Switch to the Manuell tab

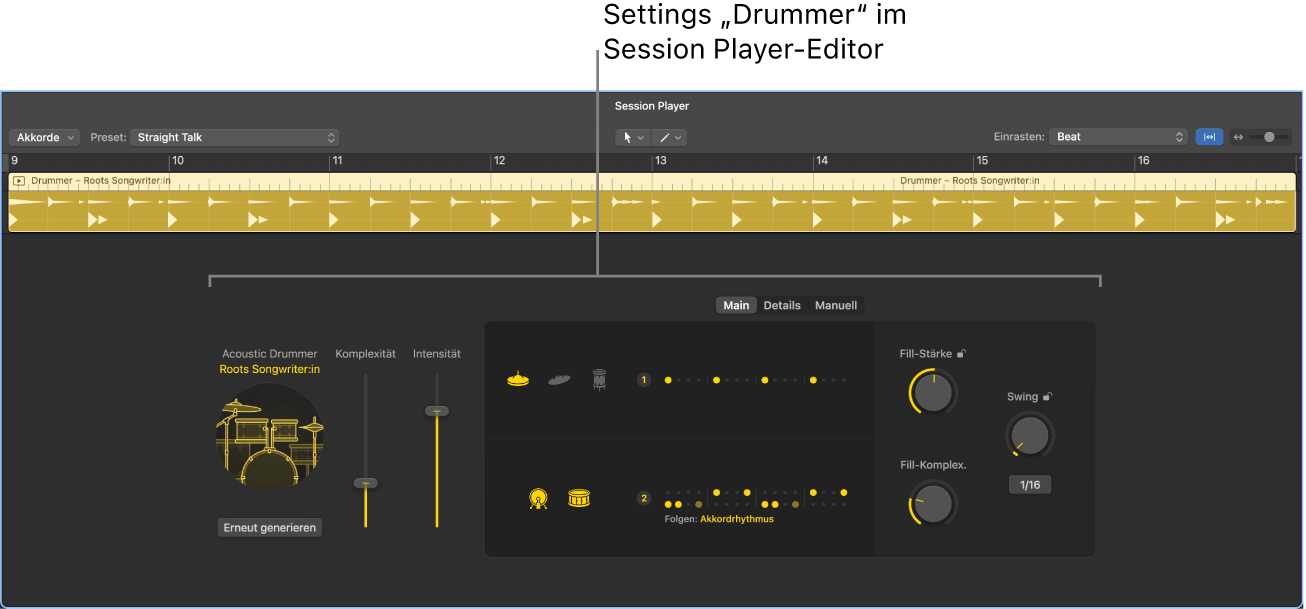836,305
